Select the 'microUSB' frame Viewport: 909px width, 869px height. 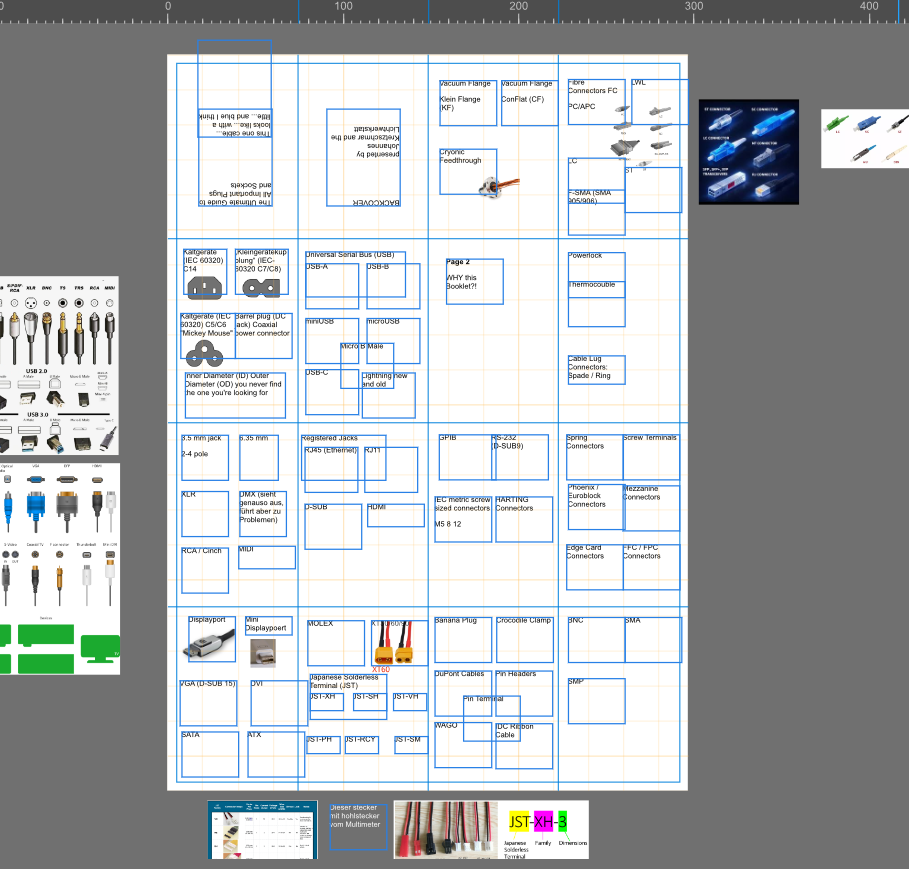[x=393, y=341]
